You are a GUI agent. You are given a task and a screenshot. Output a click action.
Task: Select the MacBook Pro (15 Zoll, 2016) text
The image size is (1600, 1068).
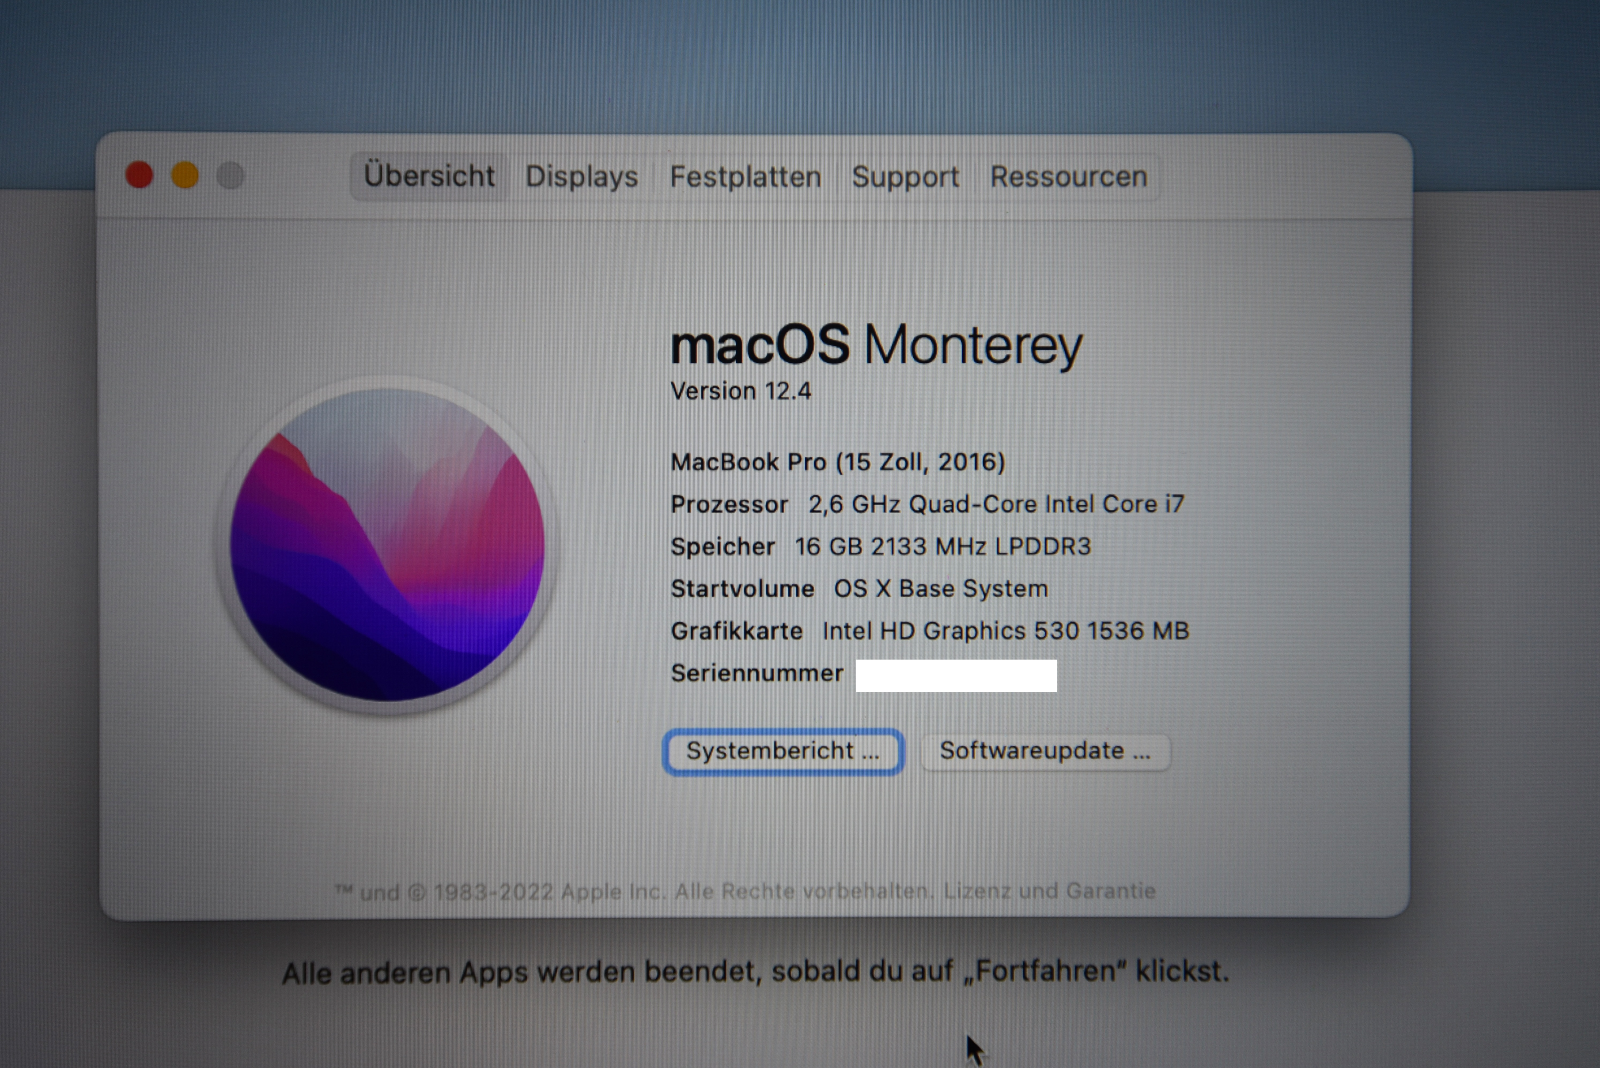tap(838, 462)
